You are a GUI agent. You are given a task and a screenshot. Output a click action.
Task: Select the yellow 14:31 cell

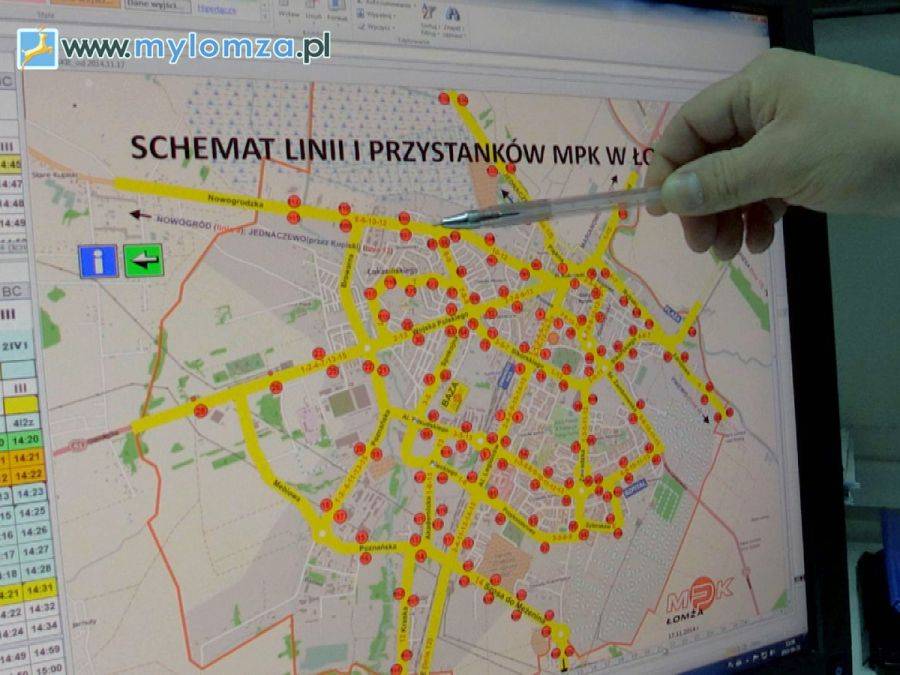(x=40, y=588)
